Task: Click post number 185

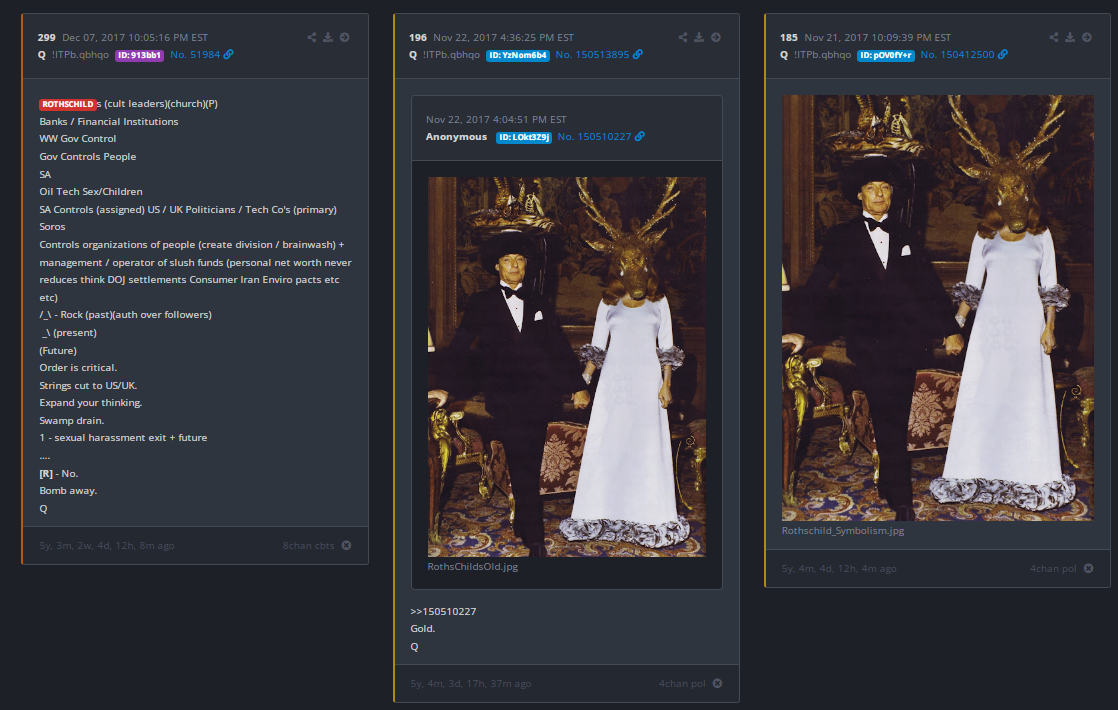Action: [789, 37]
